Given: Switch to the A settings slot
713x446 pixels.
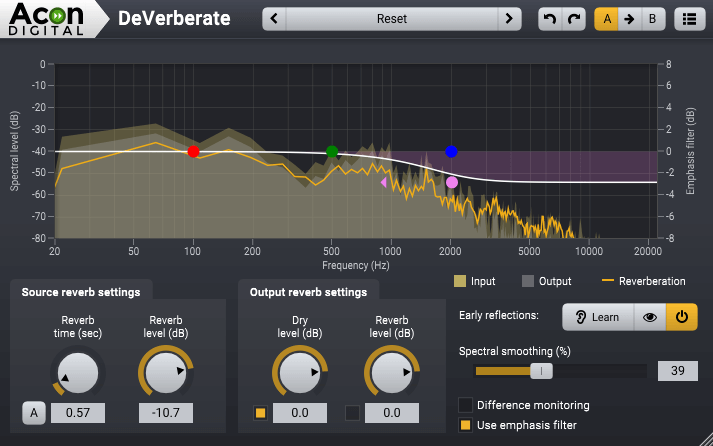Looking at the screenshot, I should pyautogui.click(x=607, y=19).
